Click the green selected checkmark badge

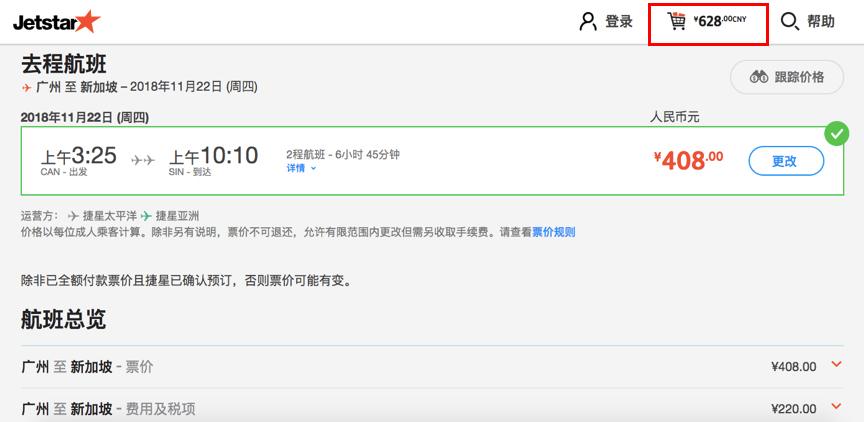pos(836,133)
